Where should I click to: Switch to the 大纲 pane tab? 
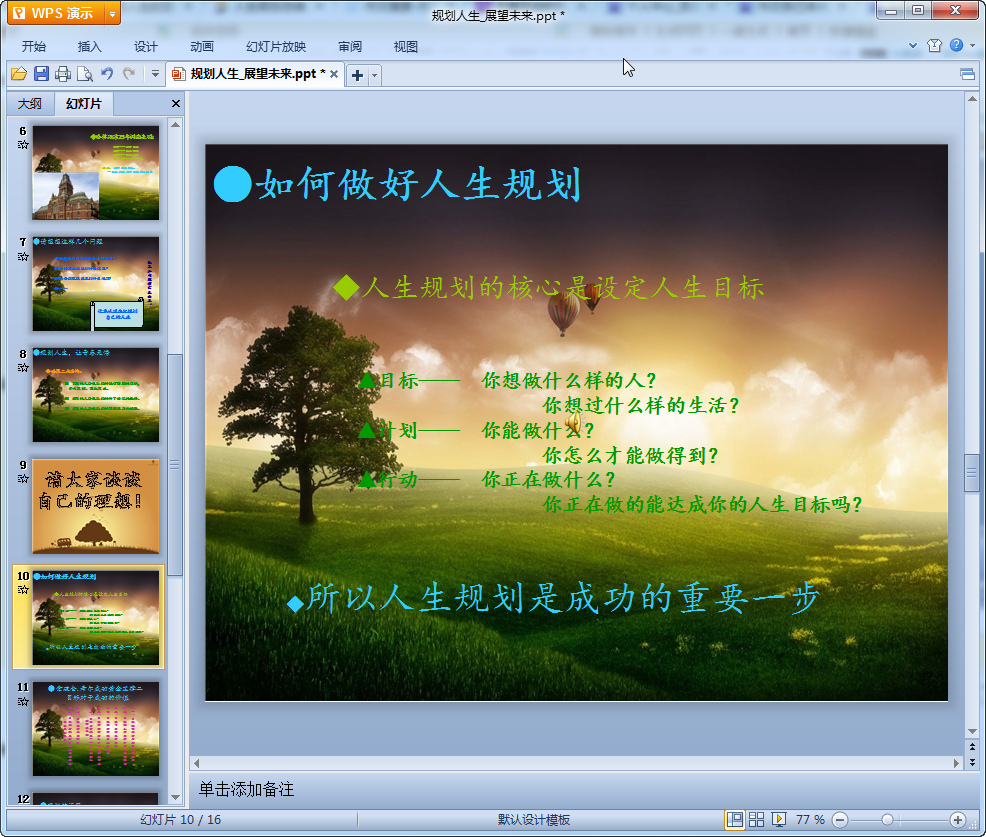pos(30,104)
